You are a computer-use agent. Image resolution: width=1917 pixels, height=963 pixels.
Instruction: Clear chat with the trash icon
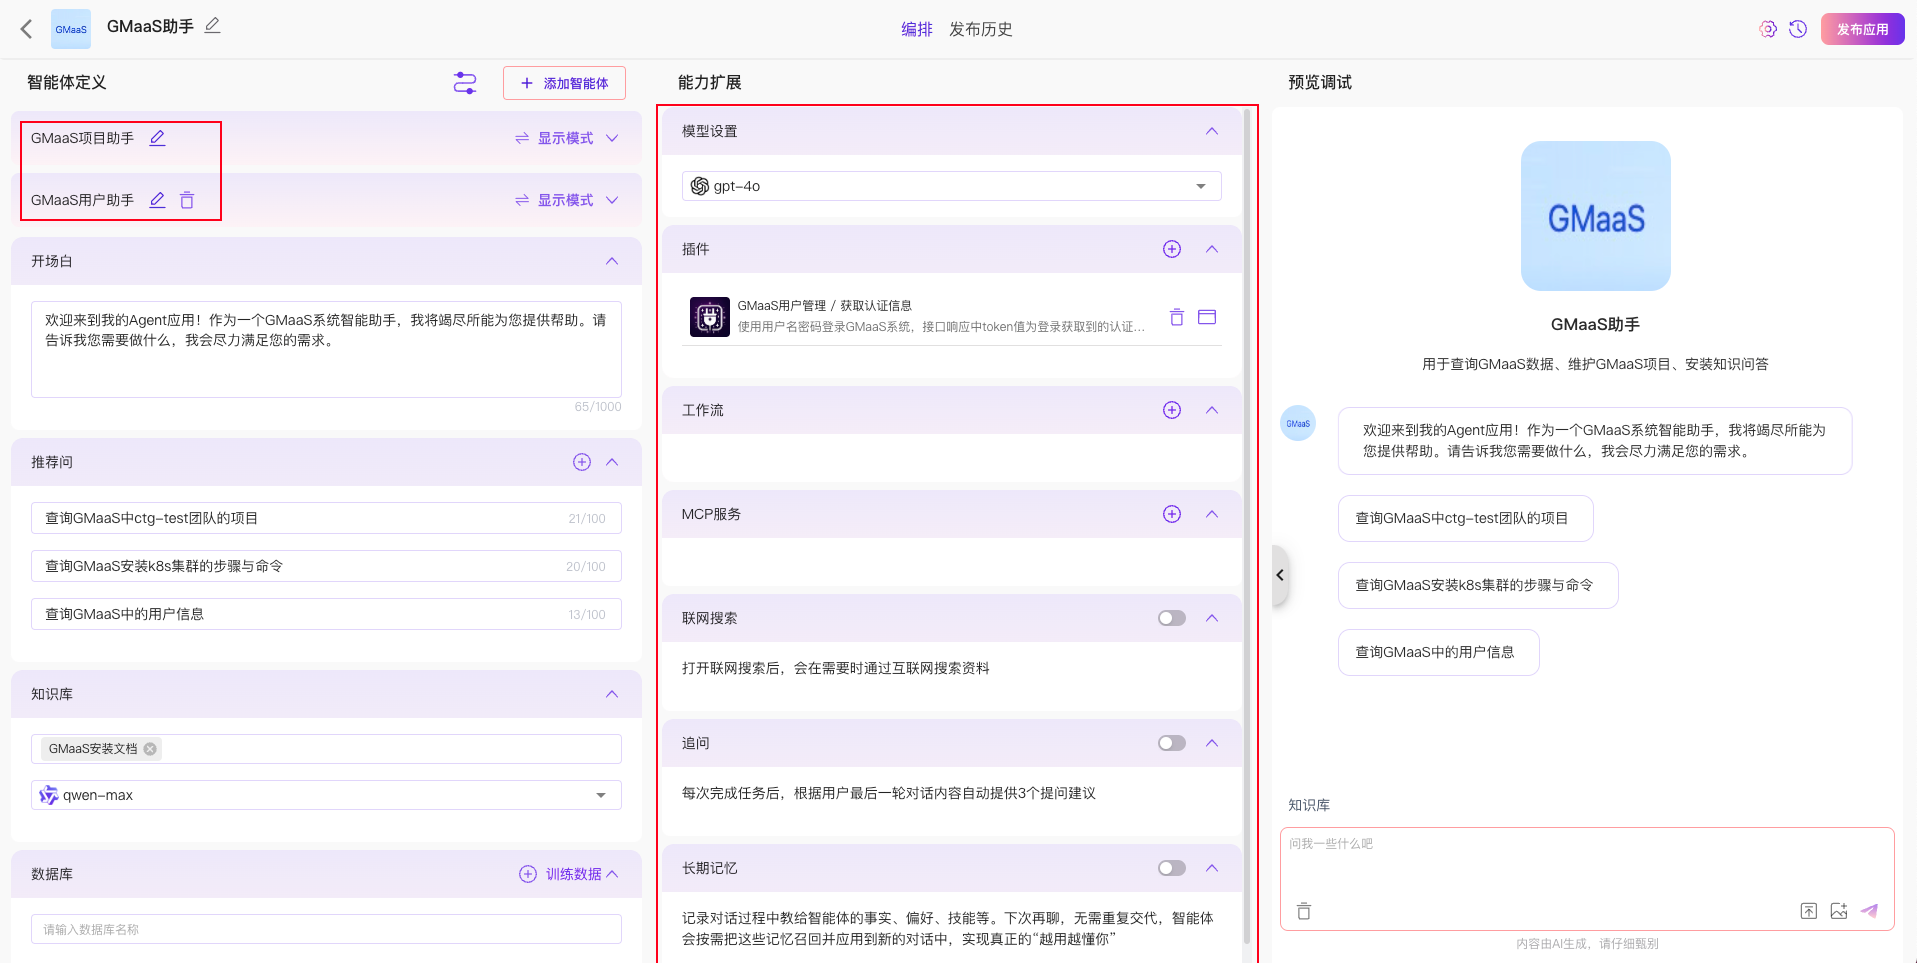point(1304,911)
